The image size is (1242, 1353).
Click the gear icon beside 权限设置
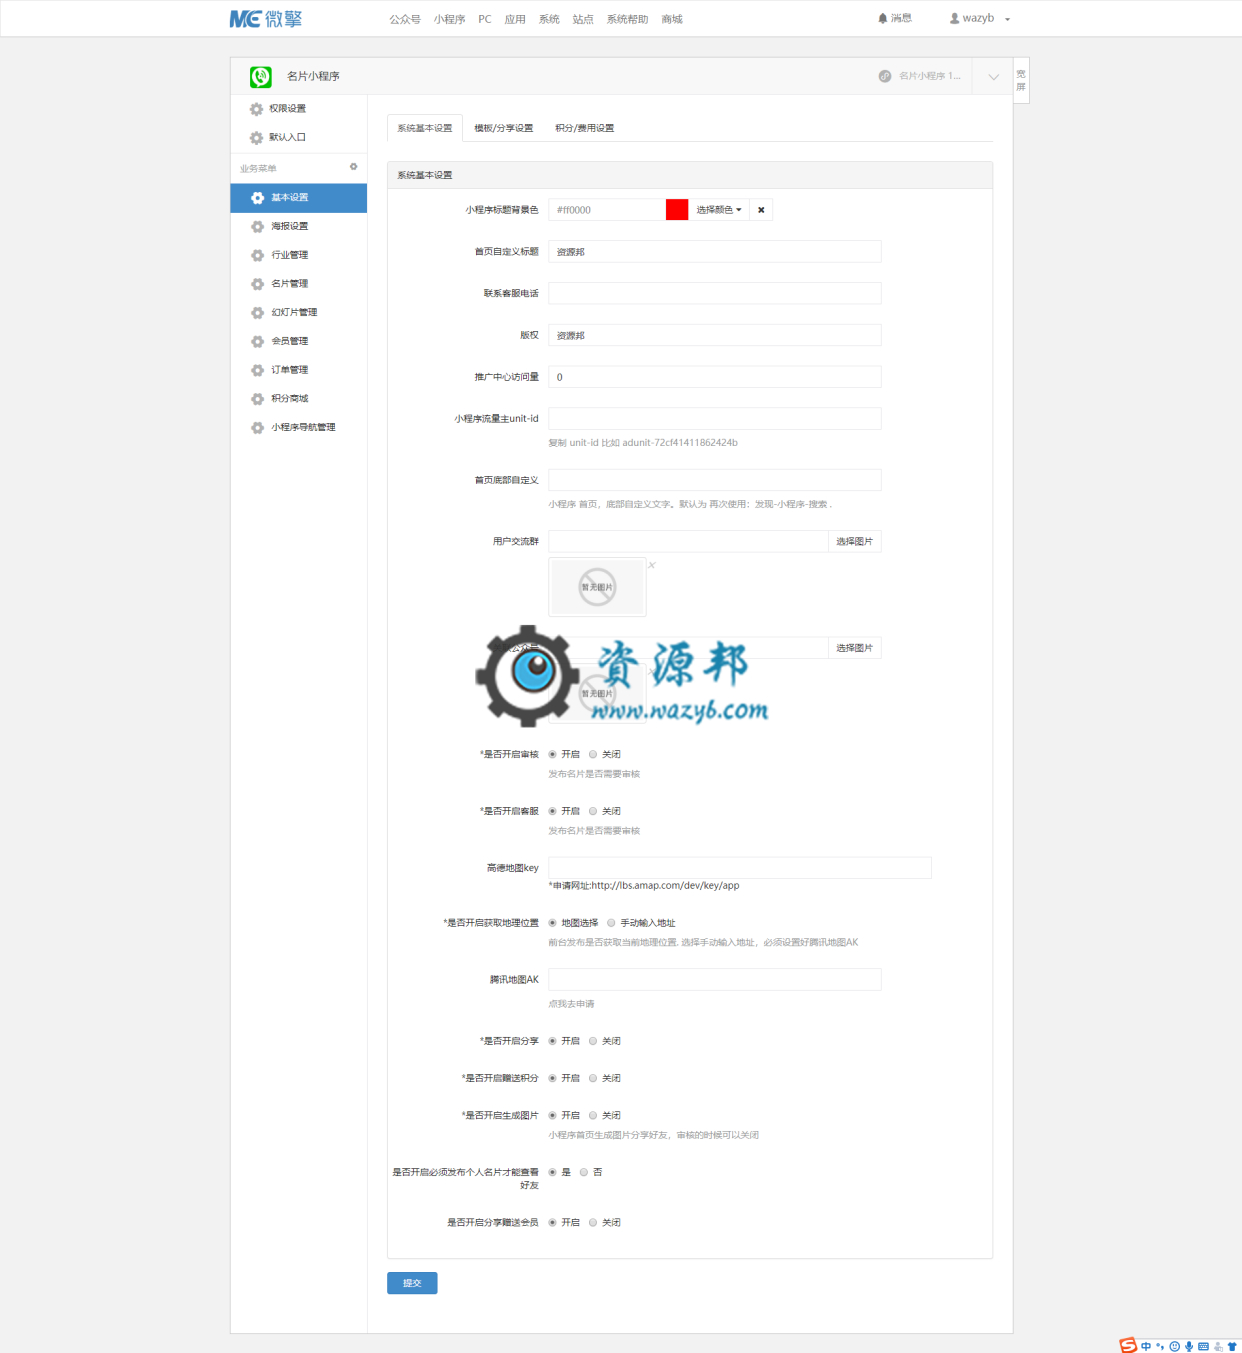(x=256, y=109)
